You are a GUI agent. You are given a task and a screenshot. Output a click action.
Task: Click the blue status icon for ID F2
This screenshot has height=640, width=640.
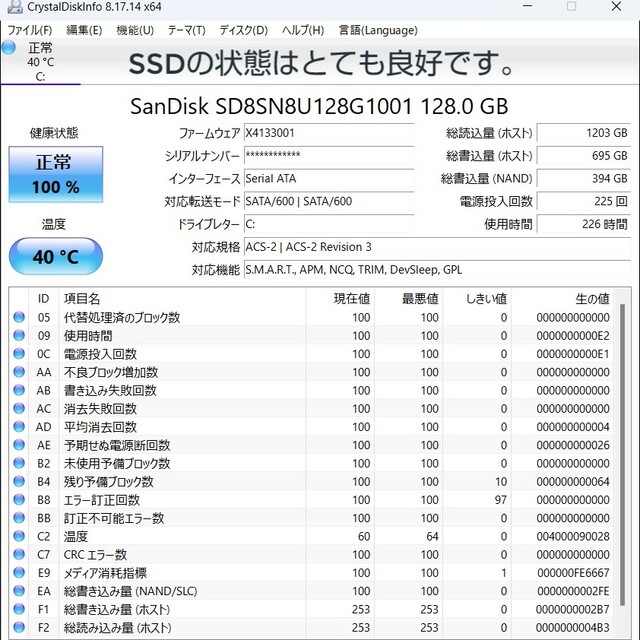(19, 627)
